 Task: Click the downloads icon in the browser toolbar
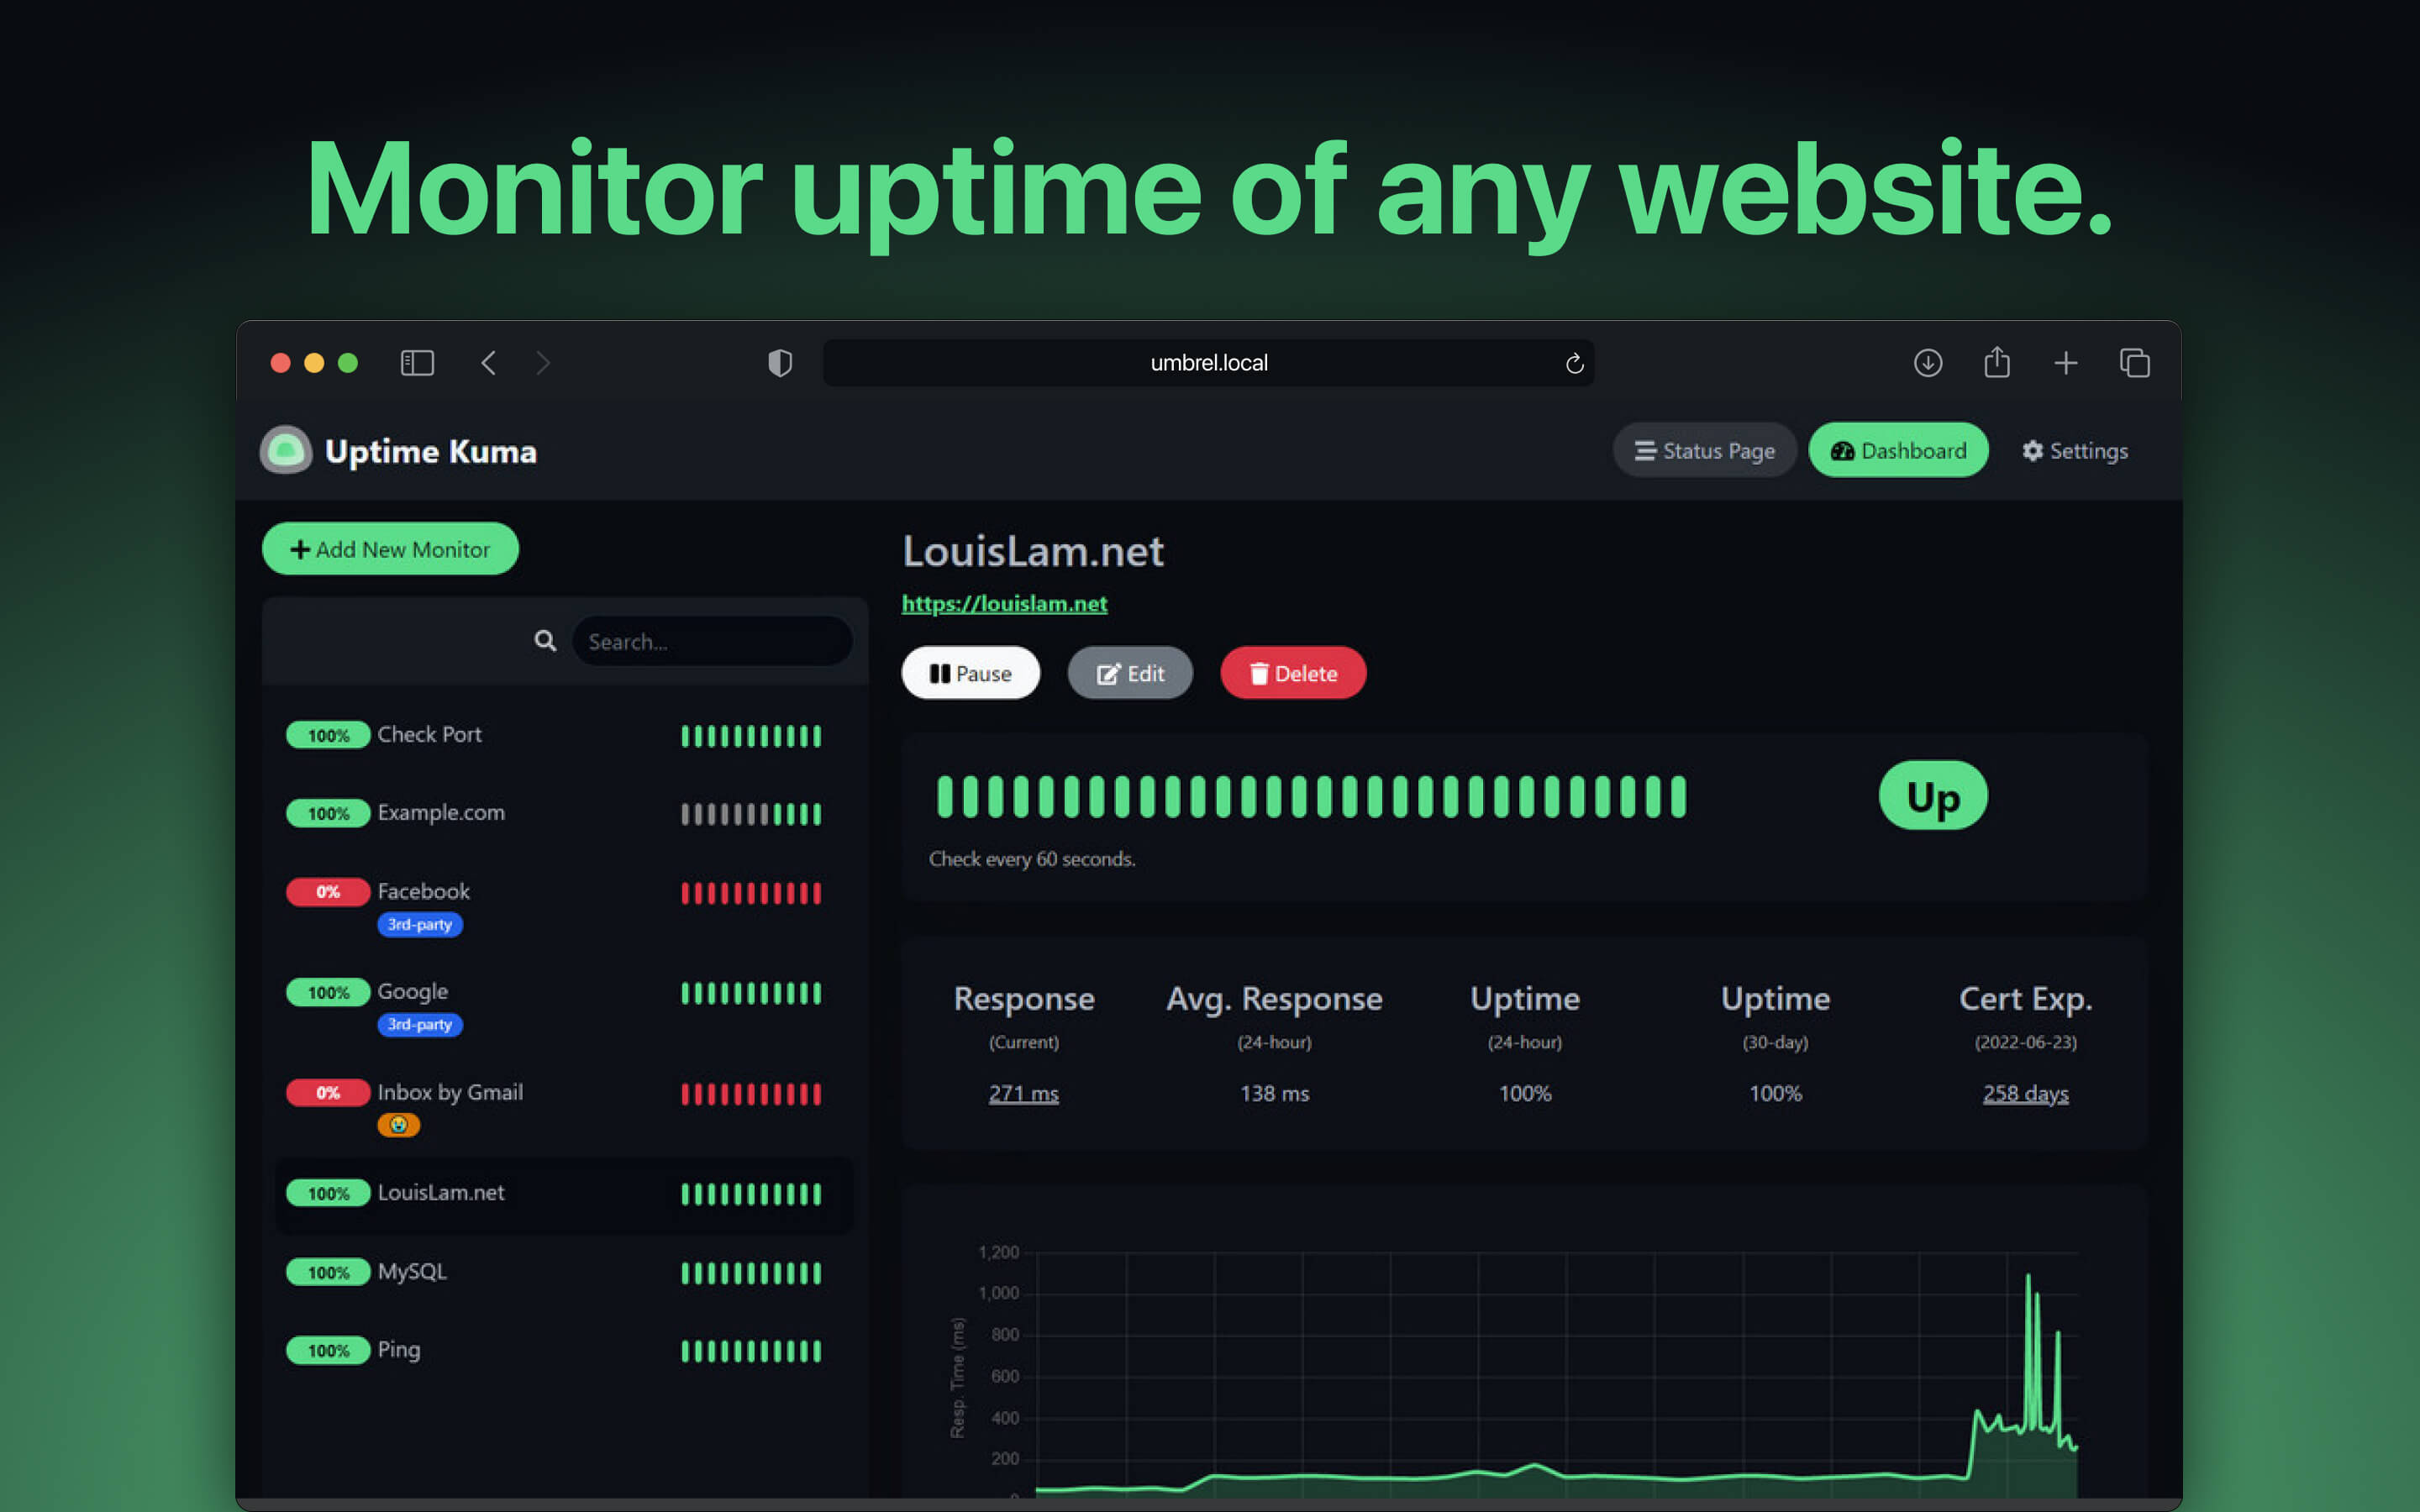[x=1928, y=362]
